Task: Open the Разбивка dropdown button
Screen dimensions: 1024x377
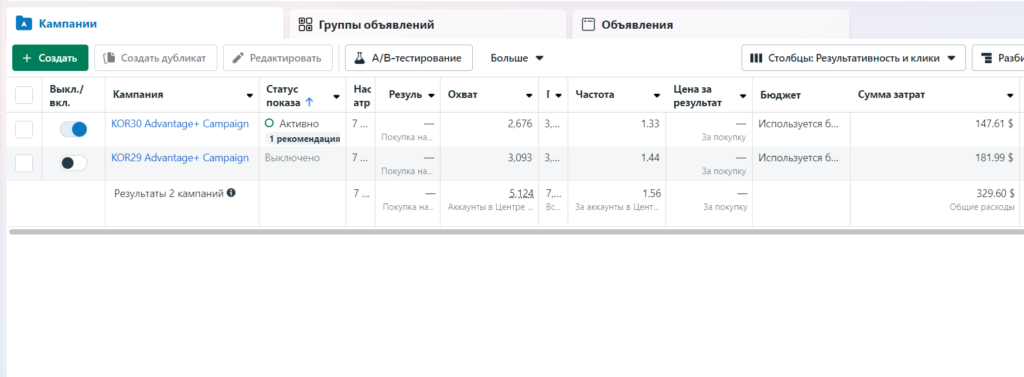Action: pyautogui.click(x=998, y=58)
